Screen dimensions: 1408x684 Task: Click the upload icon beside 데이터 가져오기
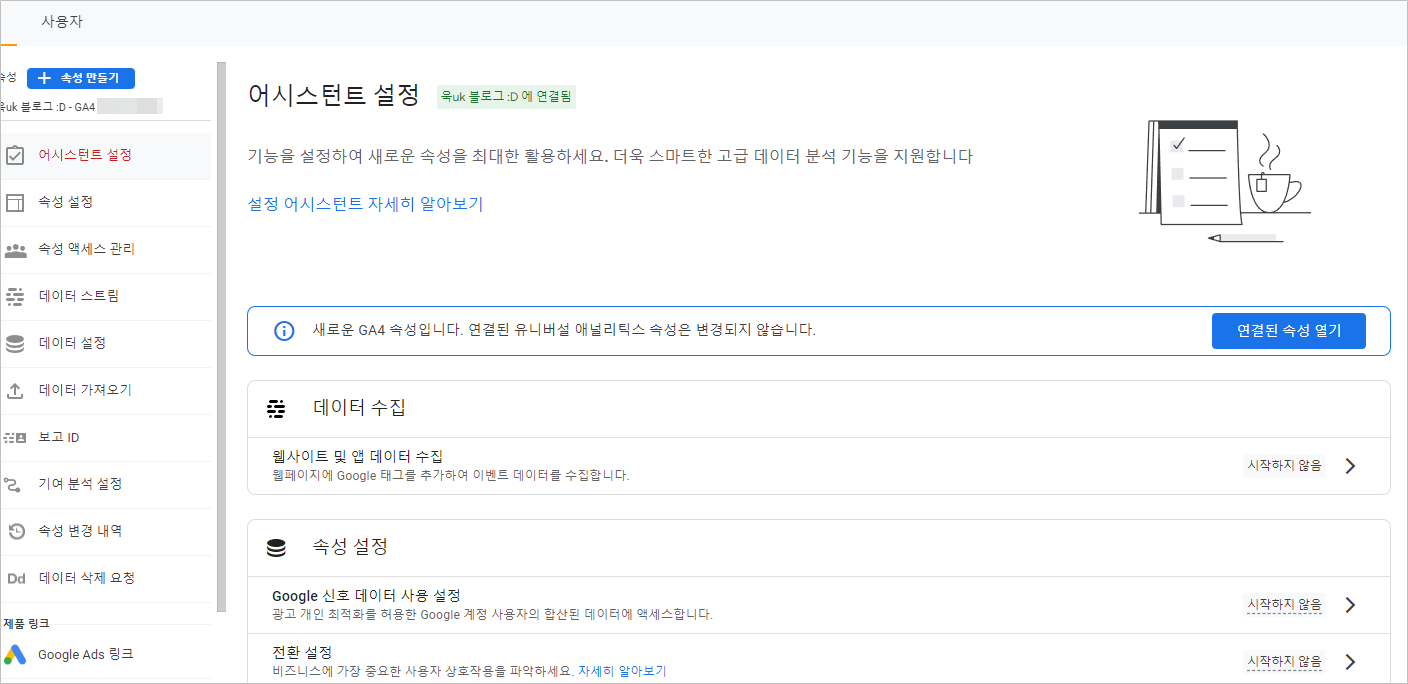(x=15, y=390)
